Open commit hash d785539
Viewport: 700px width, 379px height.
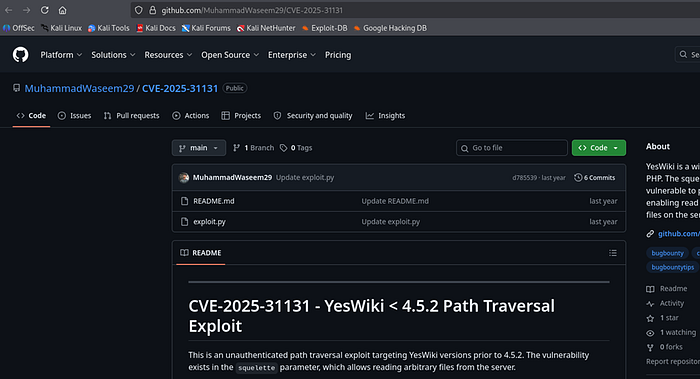click(x=525, y=178)
